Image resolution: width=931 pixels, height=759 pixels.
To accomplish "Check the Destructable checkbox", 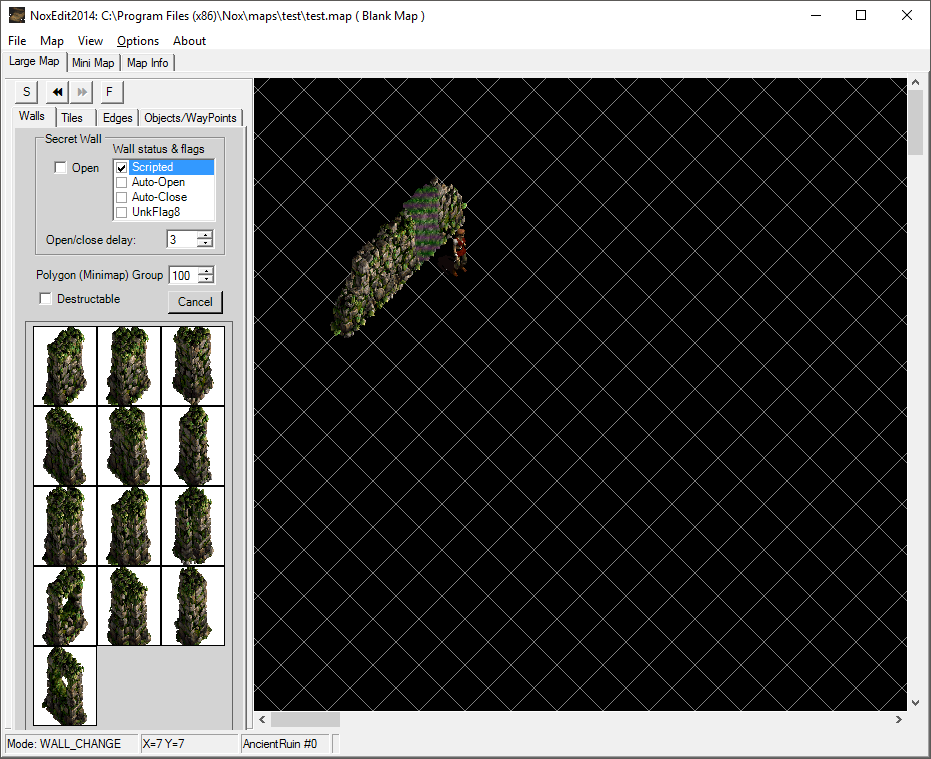I will (45, 299).
